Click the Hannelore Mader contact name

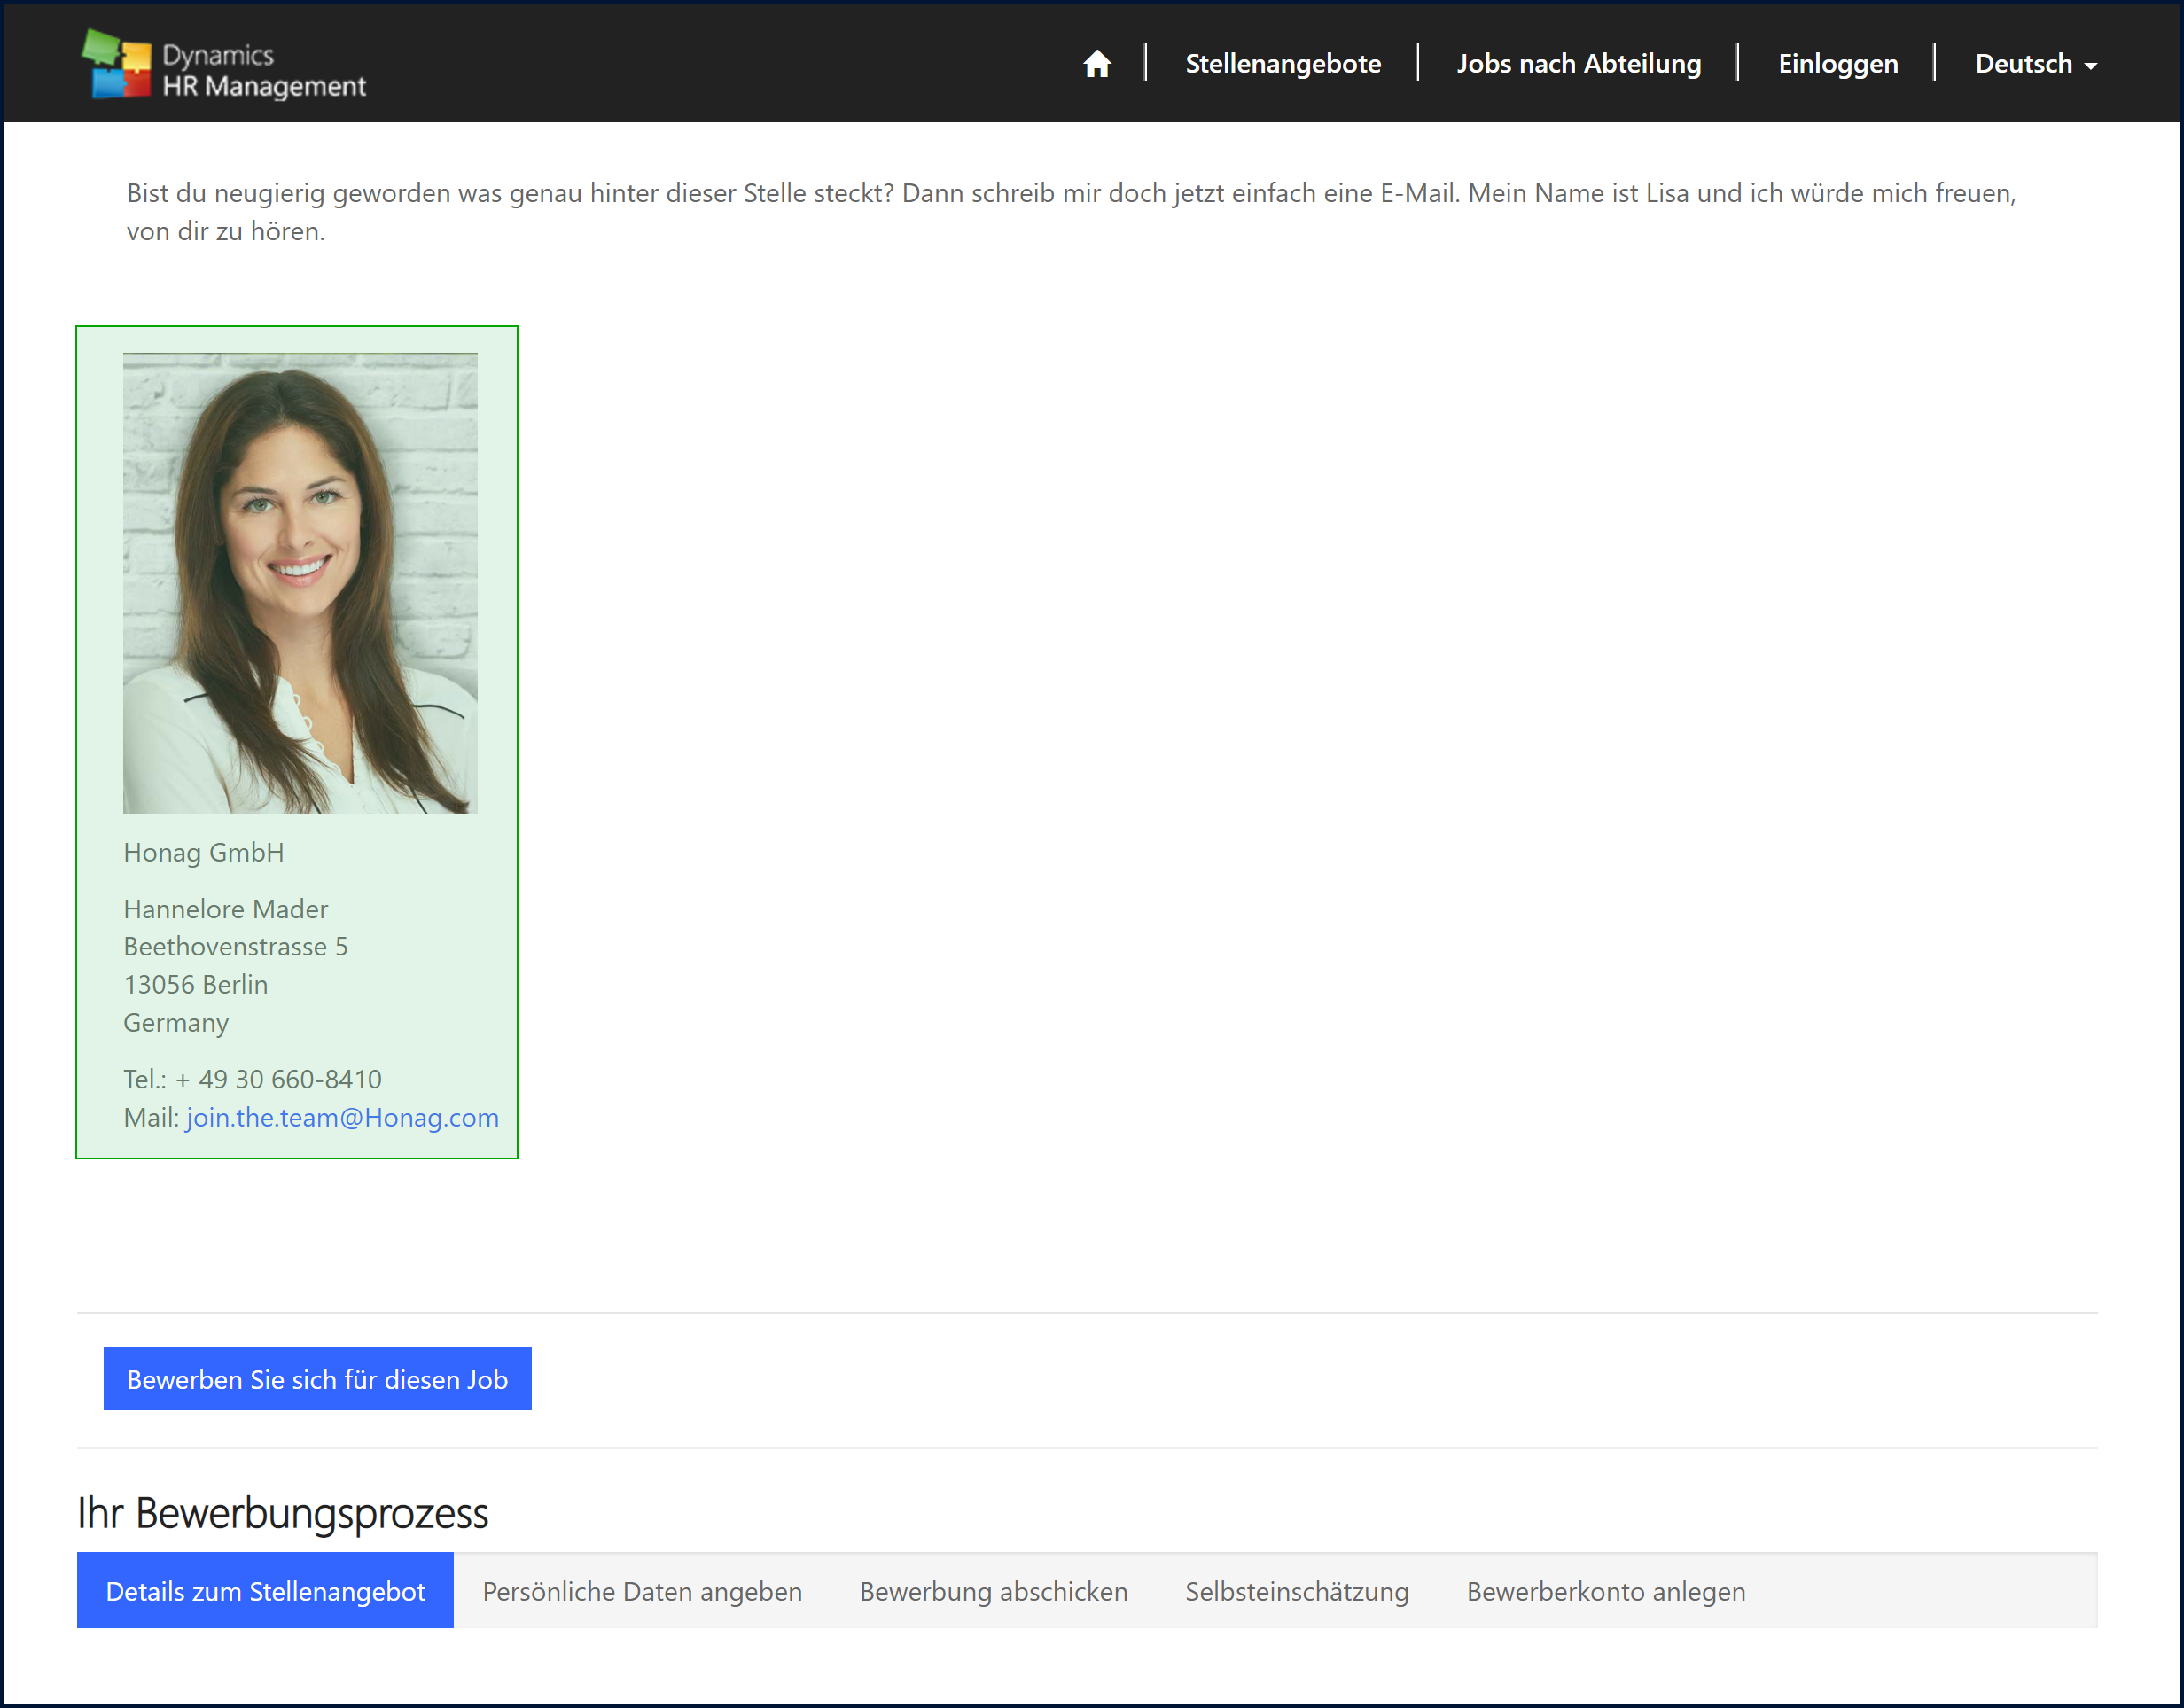coord(225,908)
